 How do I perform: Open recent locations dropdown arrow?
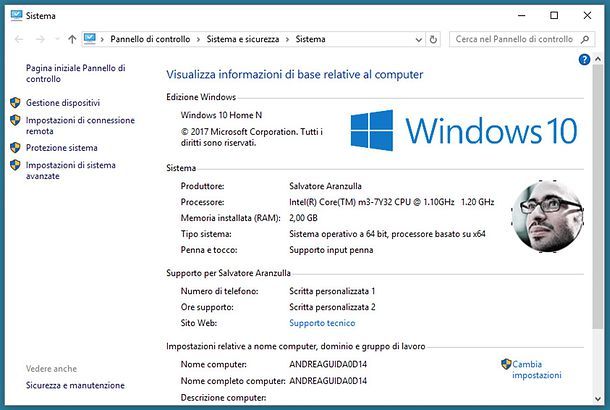57,39
